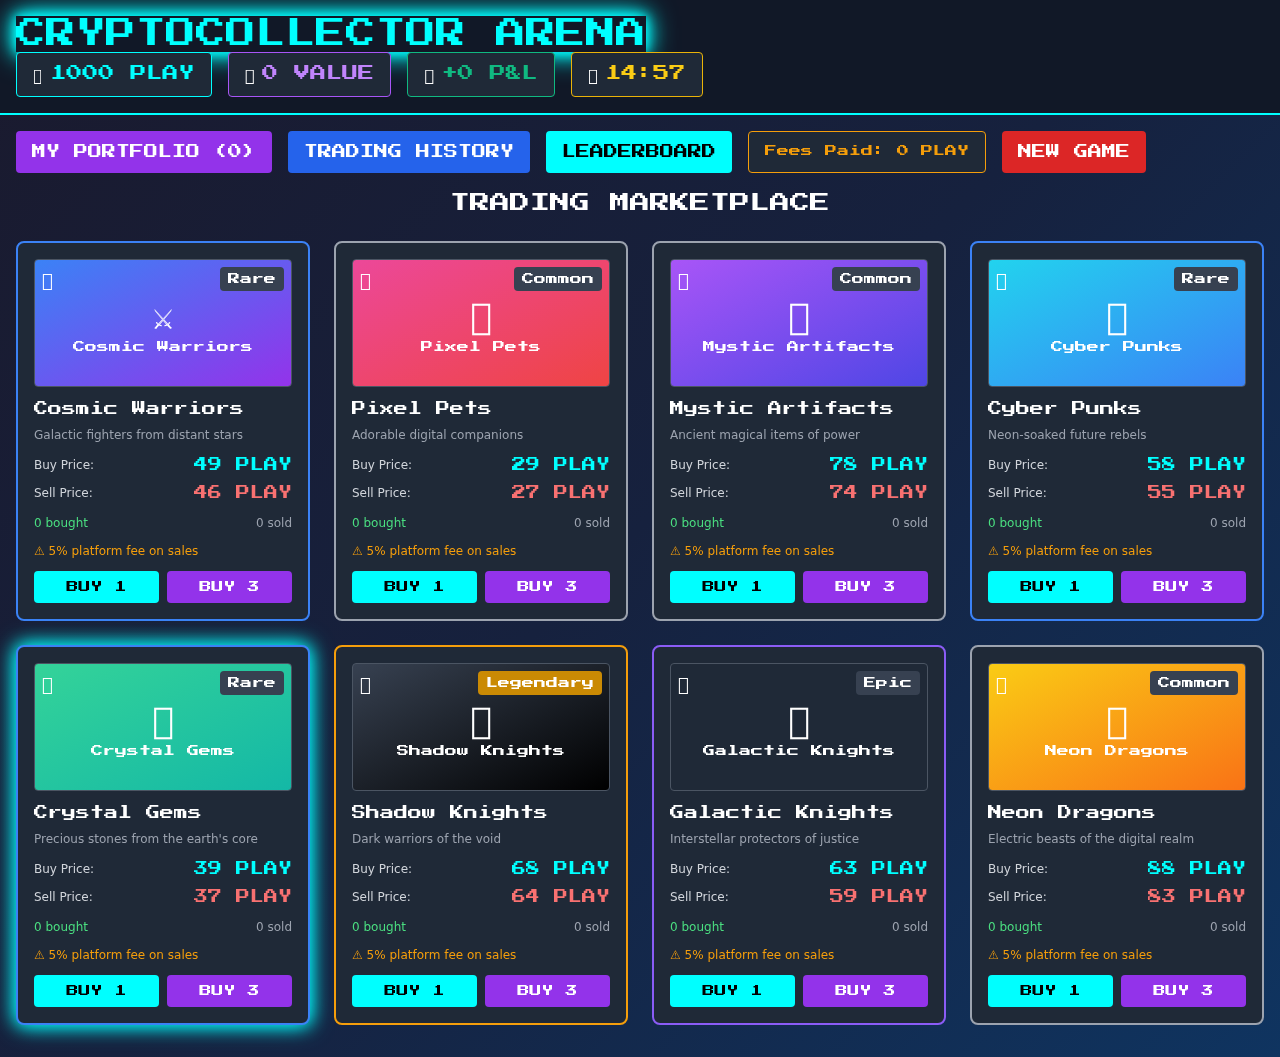Click the Mystic Artifacts card thumbnail
This screenshot has width=1280, height=1057.
[x=798, y=322]
